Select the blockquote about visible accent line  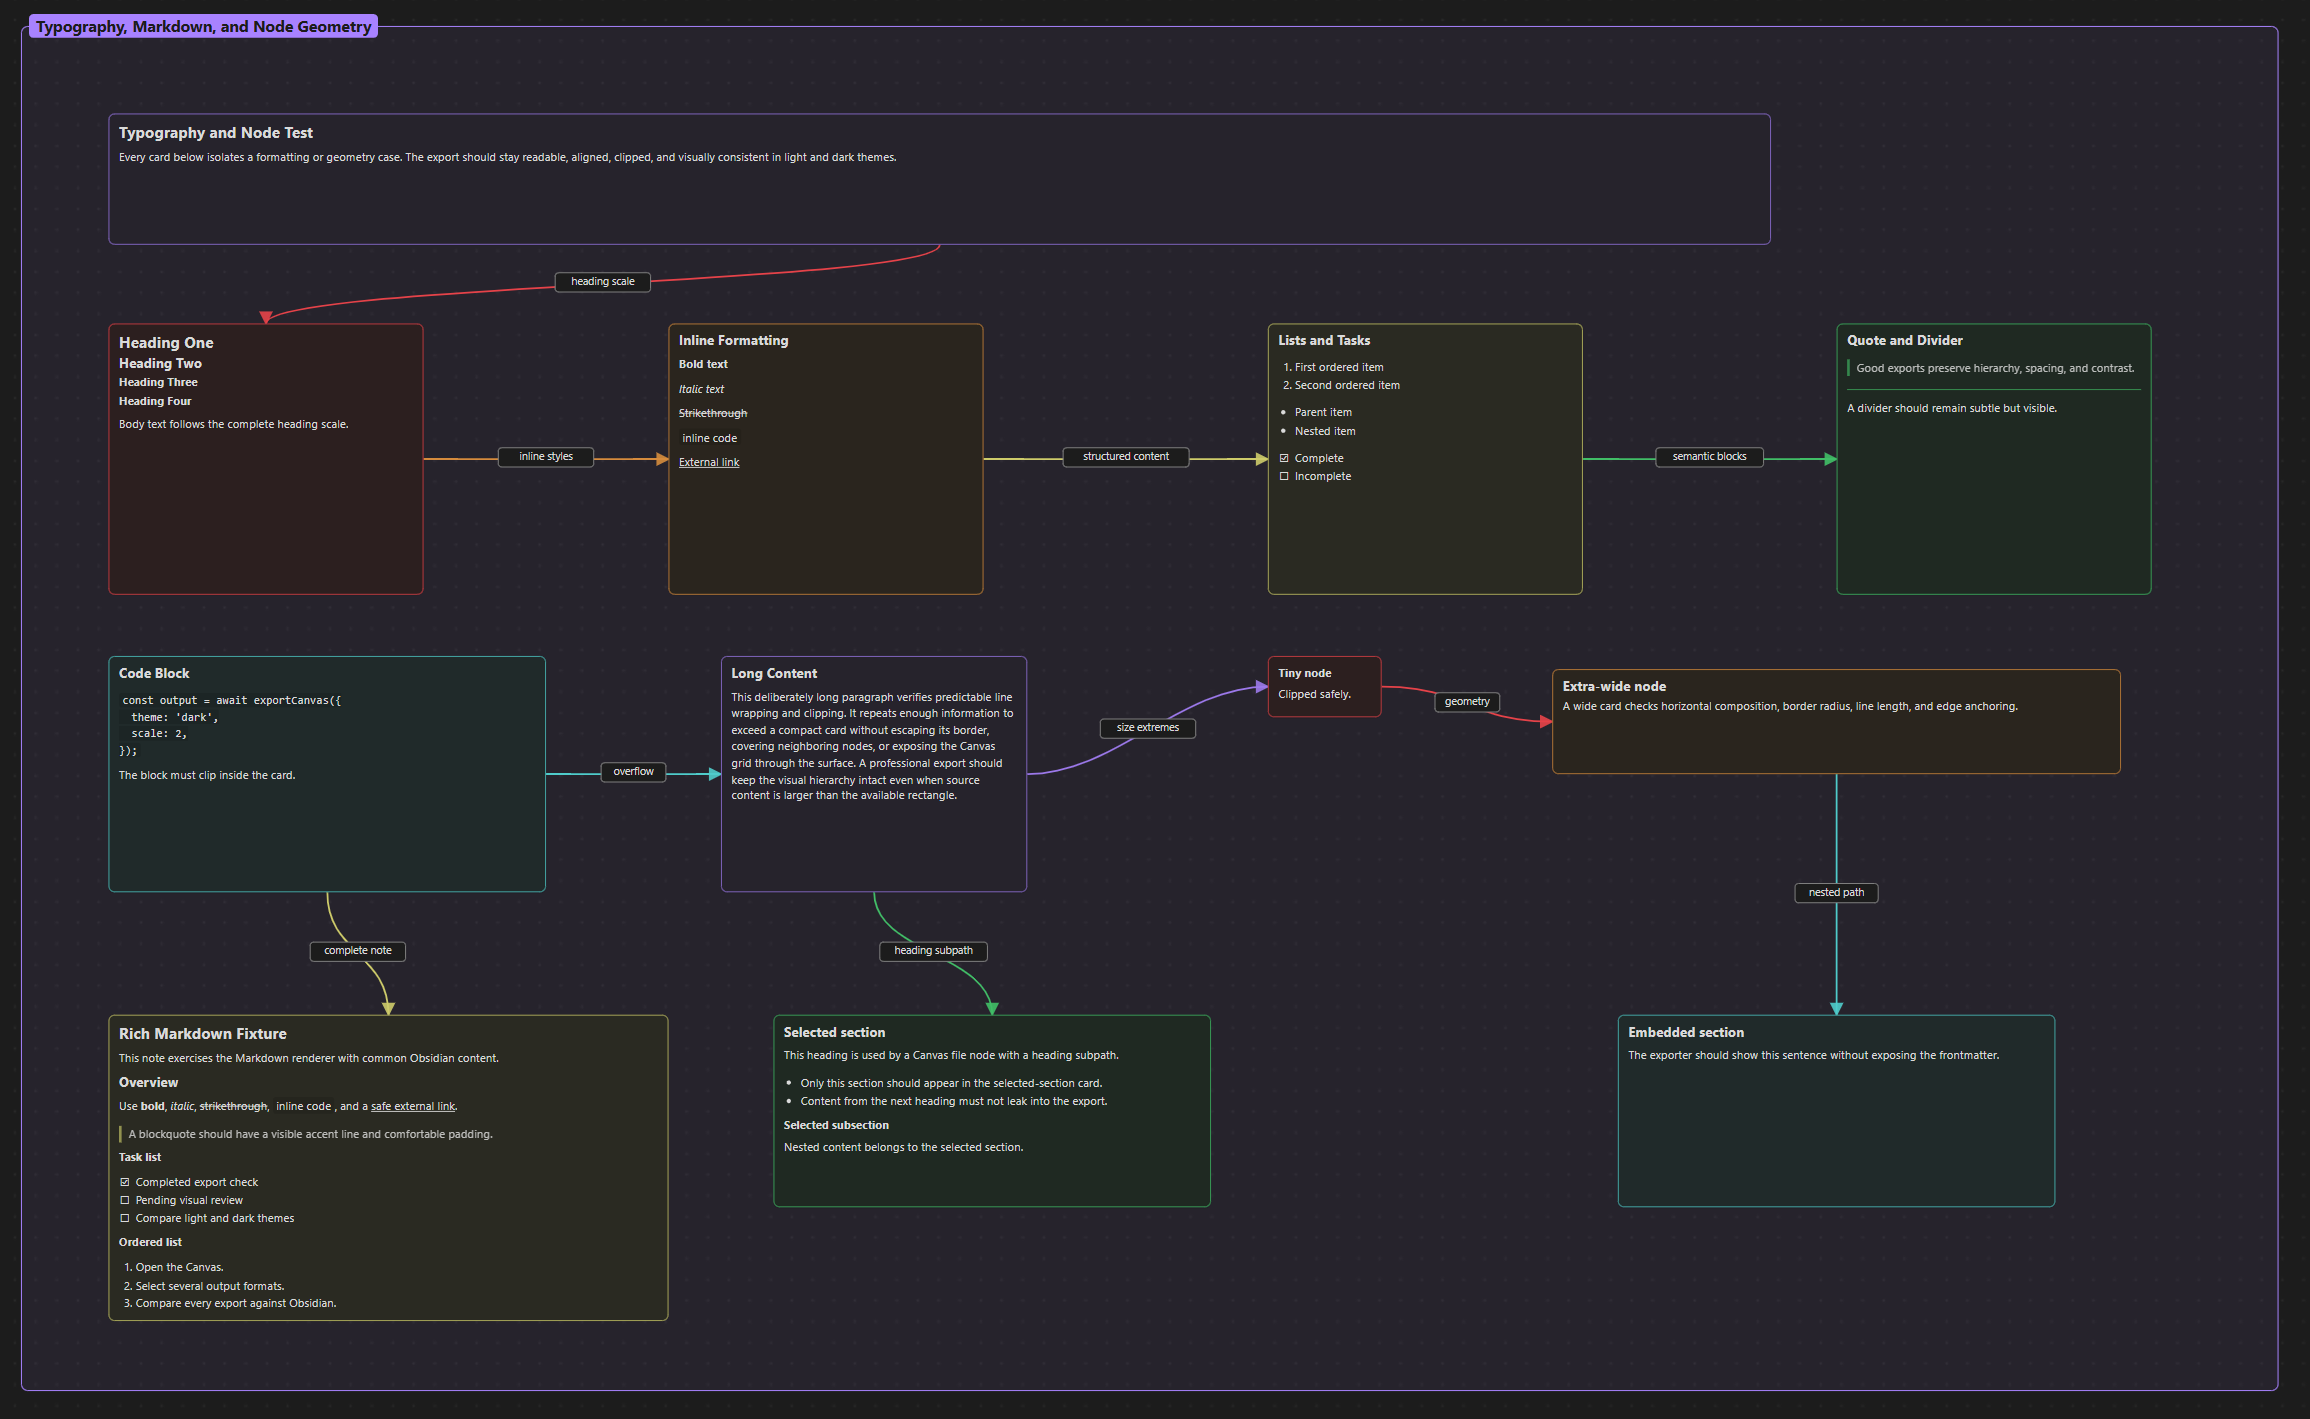(x=311, y=1135)
